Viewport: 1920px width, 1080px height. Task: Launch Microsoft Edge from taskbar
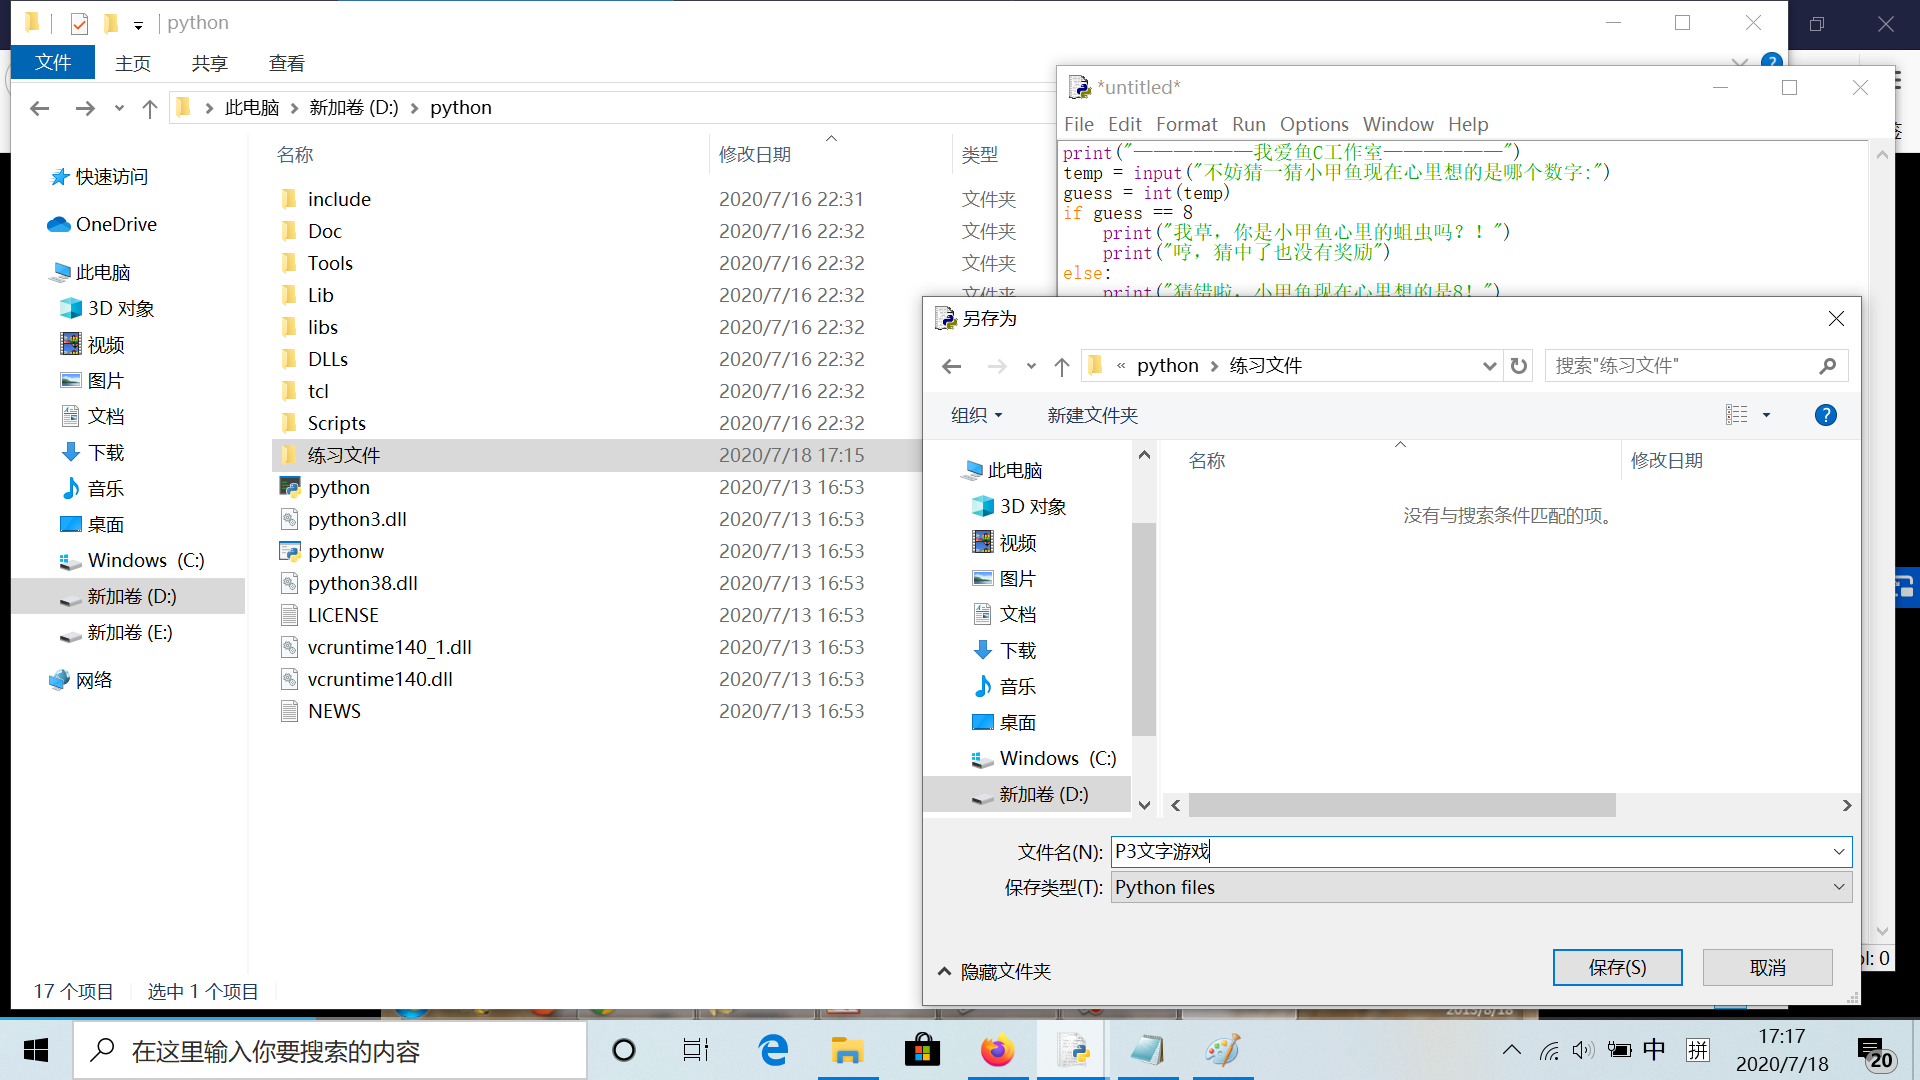click(x=773, y=1050)
